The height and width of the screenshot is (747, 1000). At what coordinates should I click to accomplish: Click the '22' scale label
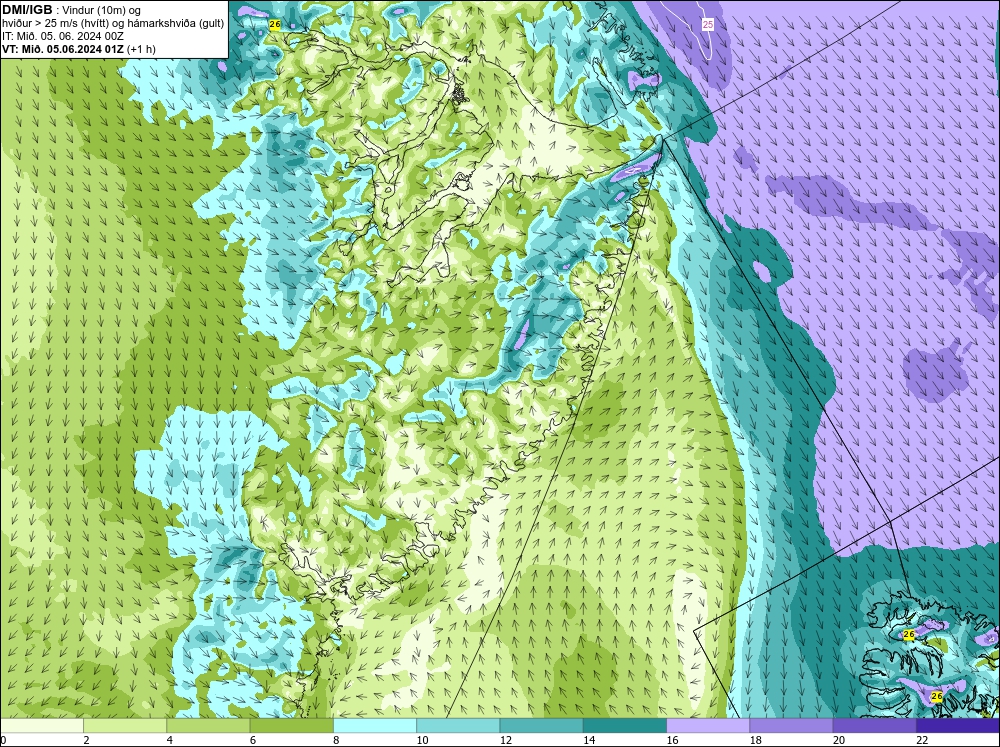pos(922,740)
